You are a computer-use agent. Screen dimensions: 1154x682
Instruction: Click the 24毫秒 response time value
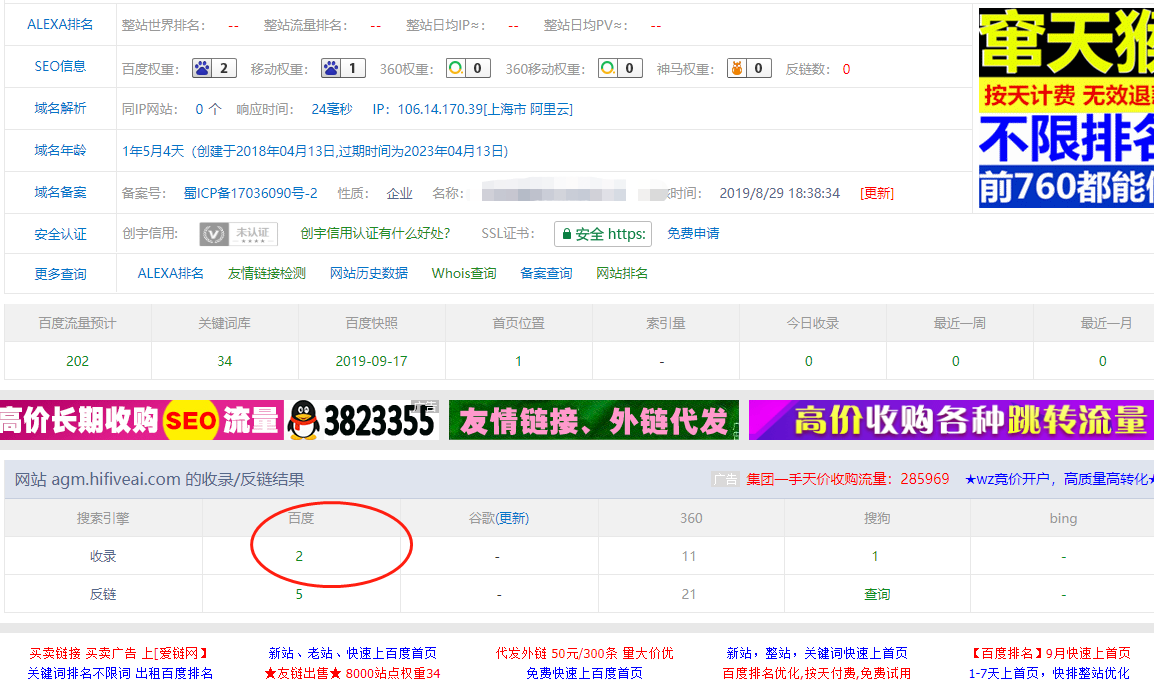[x=332, y=109]
